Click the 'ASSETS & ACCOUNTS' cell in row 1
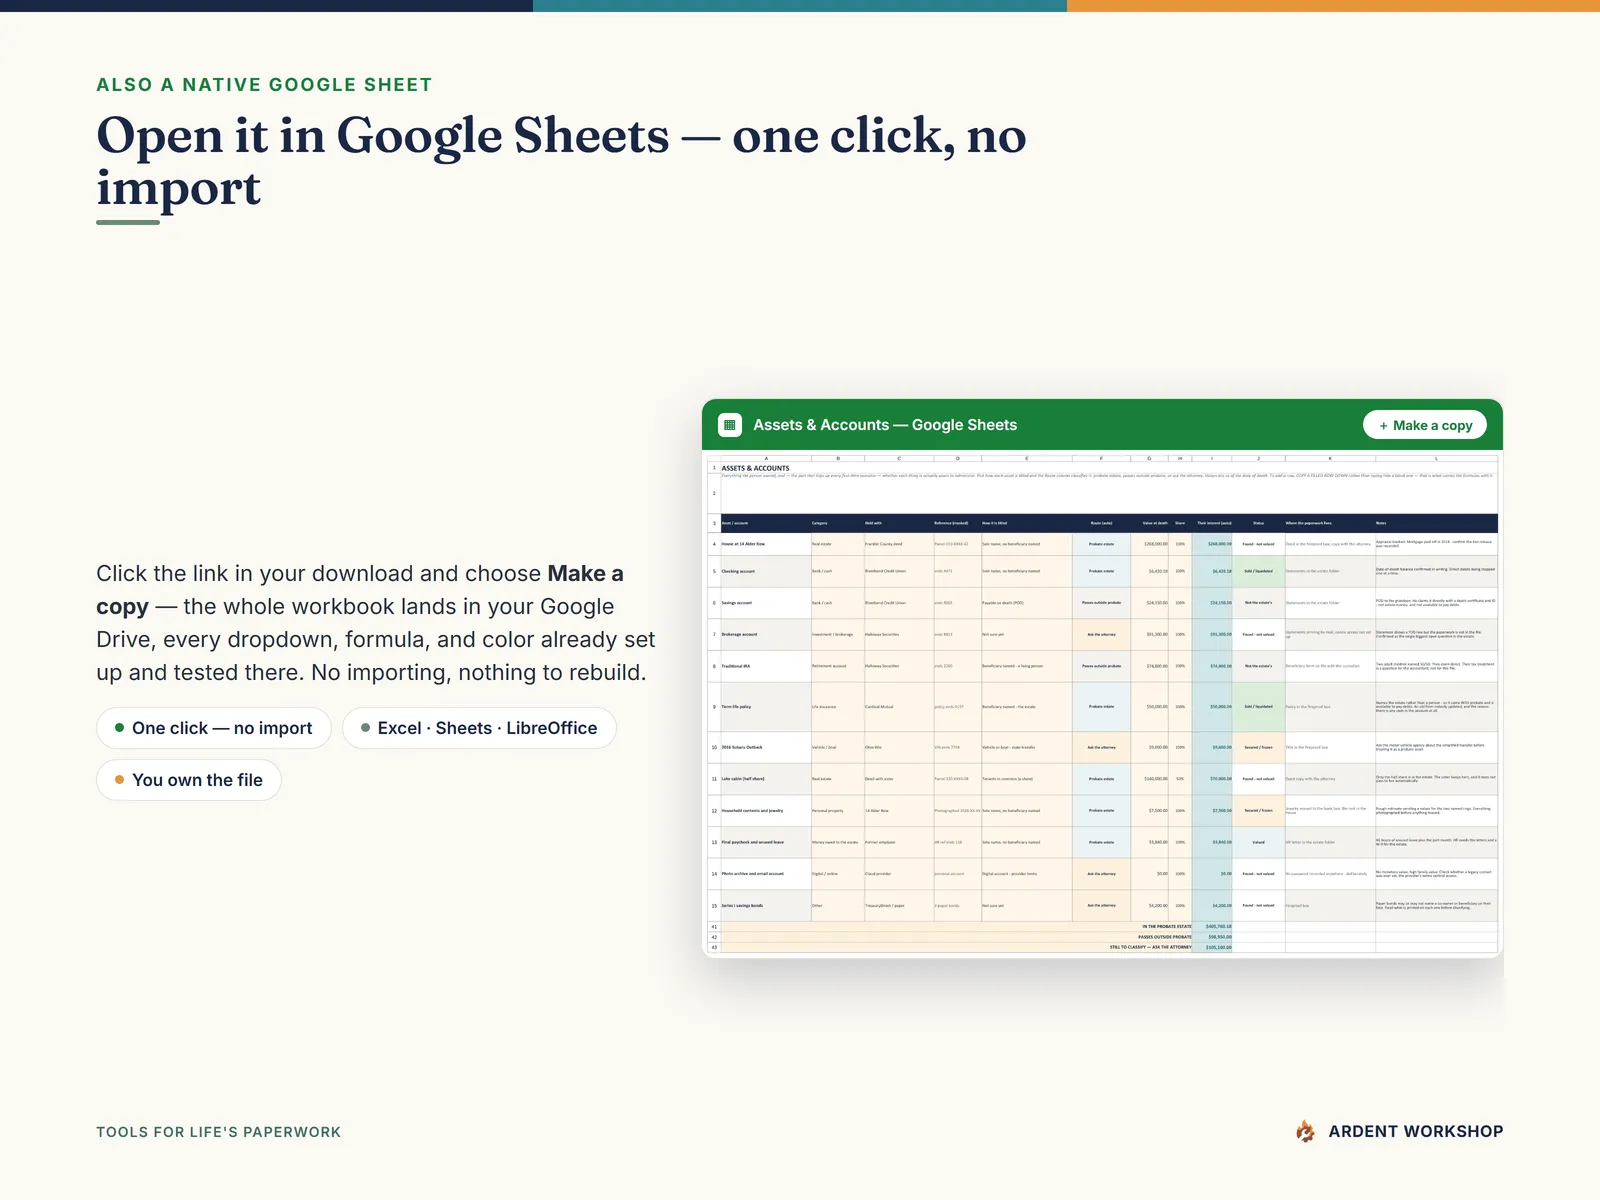1600x1200 pixels. [x=755, y=468]
